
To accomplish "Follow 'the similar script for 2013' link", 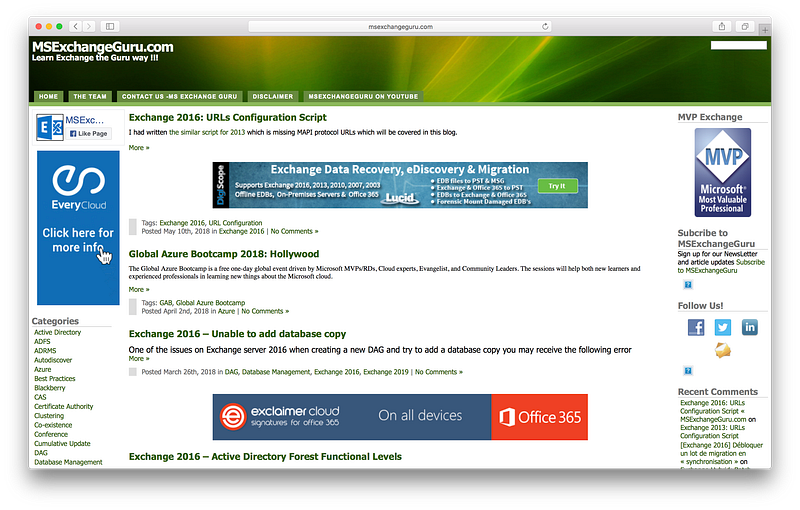I will pyautogui.click(x=207, y=132).
